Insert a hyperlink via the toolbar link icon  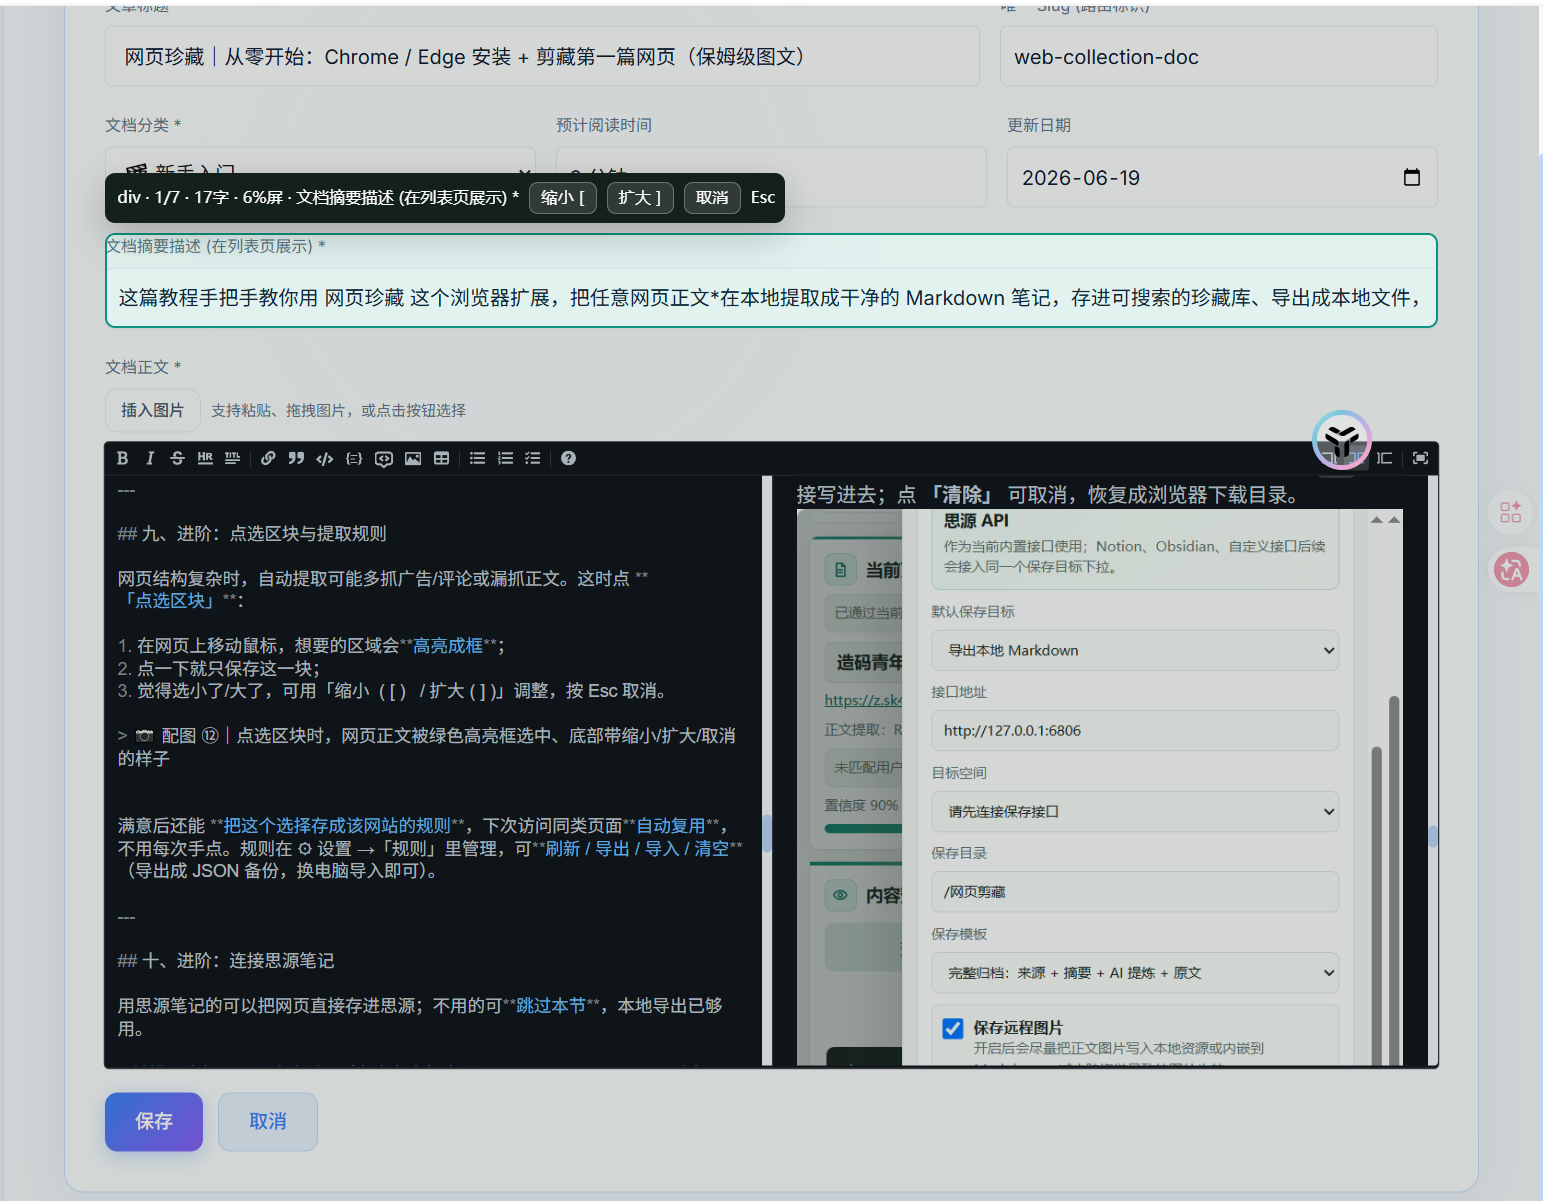click(x=268, y=458)
